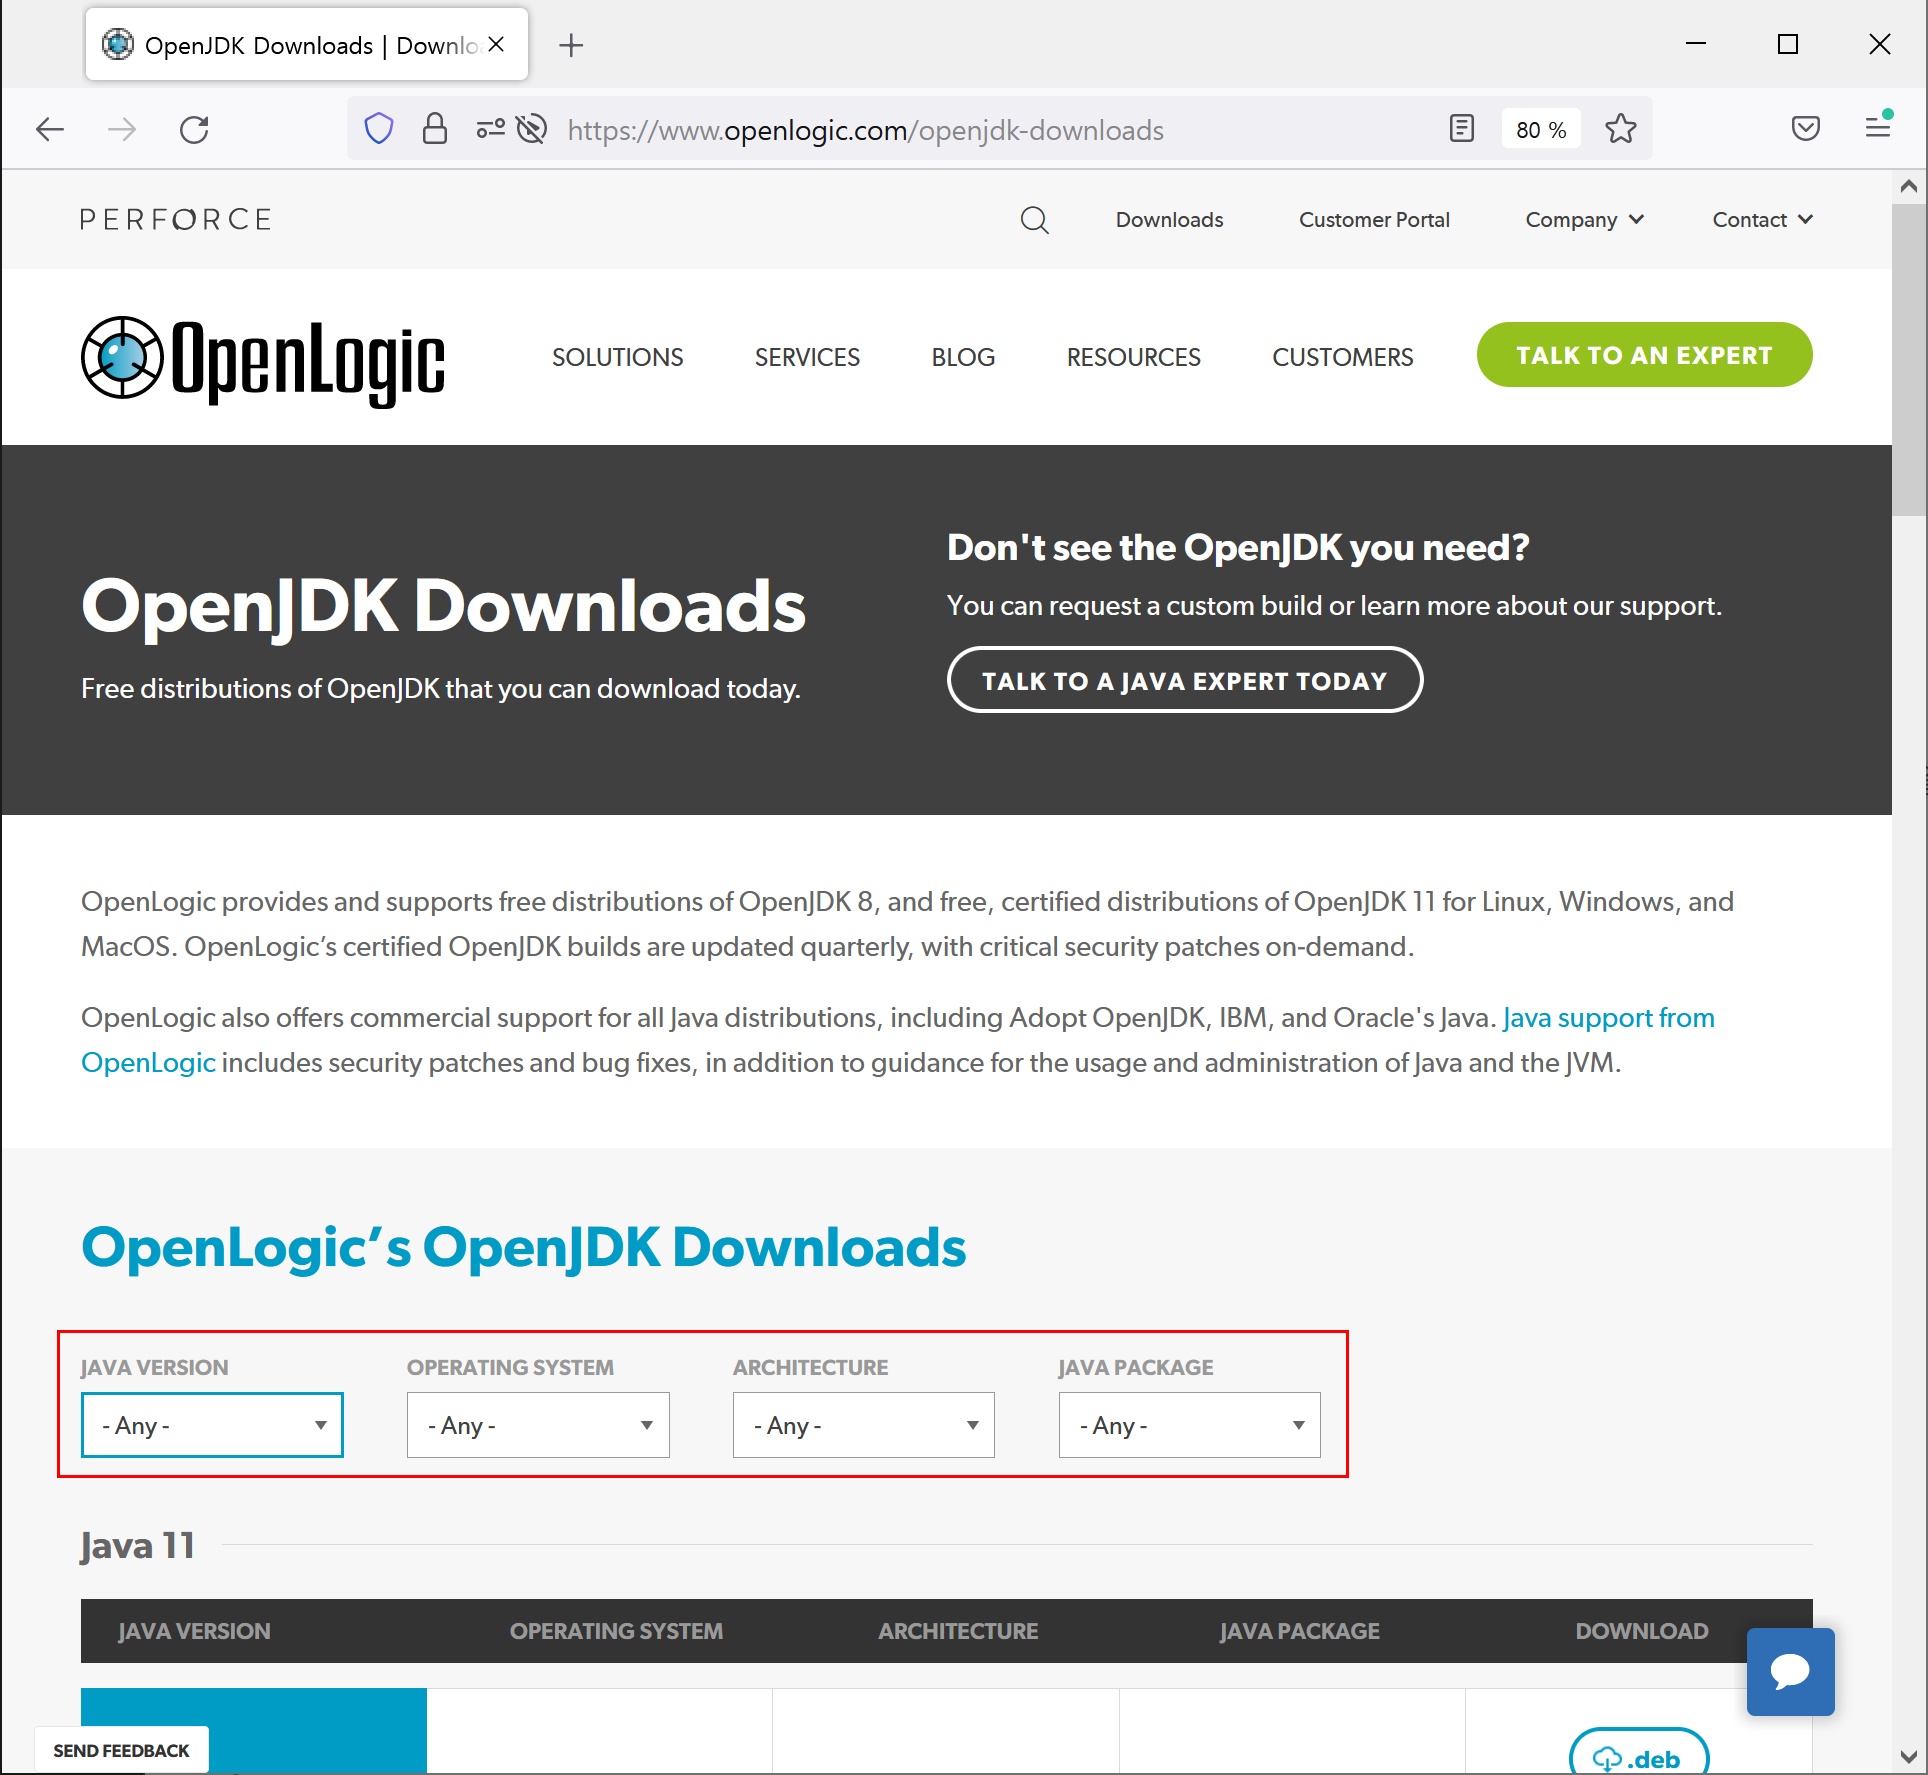Screen dimensions: 1928x1775
Task: Expand the Operating System dropdown
Action: [x=538, y=1424]
